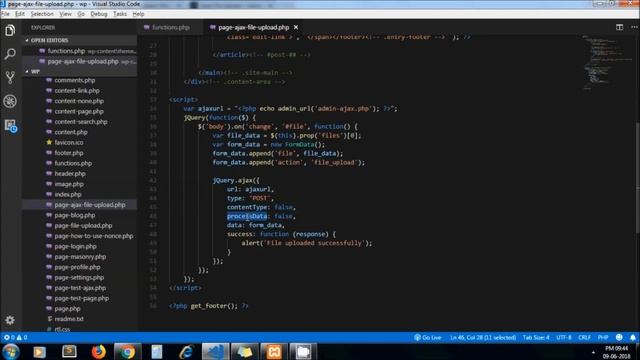This screenshot has height=360, width=640.
Task: Open content-link.php file
Action: [x=77, y=91]
